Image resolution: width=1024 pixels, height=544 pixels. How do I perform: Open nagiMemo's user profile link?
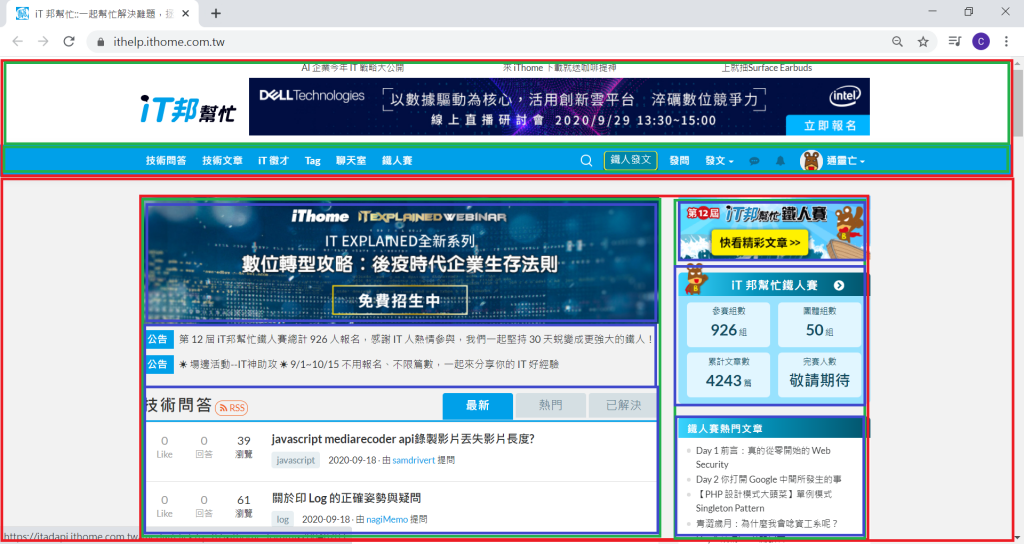tap(387, 520)
